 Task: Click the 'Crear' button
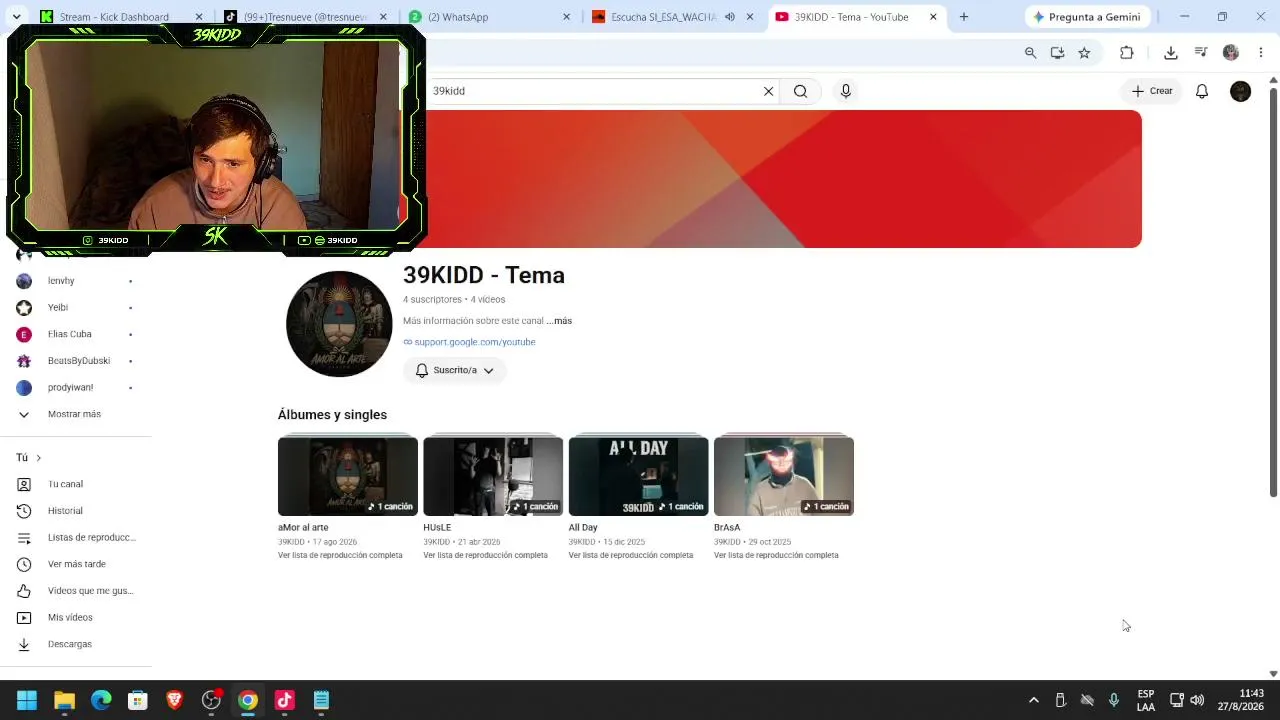tap(1152, 91)
